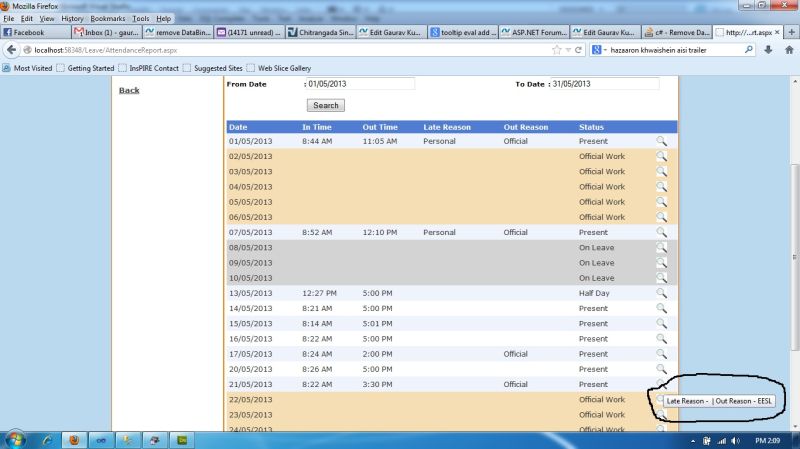Open URL history dropdown arrow
The height and width of the screenshot is (449, 800).
click(568, 50)
